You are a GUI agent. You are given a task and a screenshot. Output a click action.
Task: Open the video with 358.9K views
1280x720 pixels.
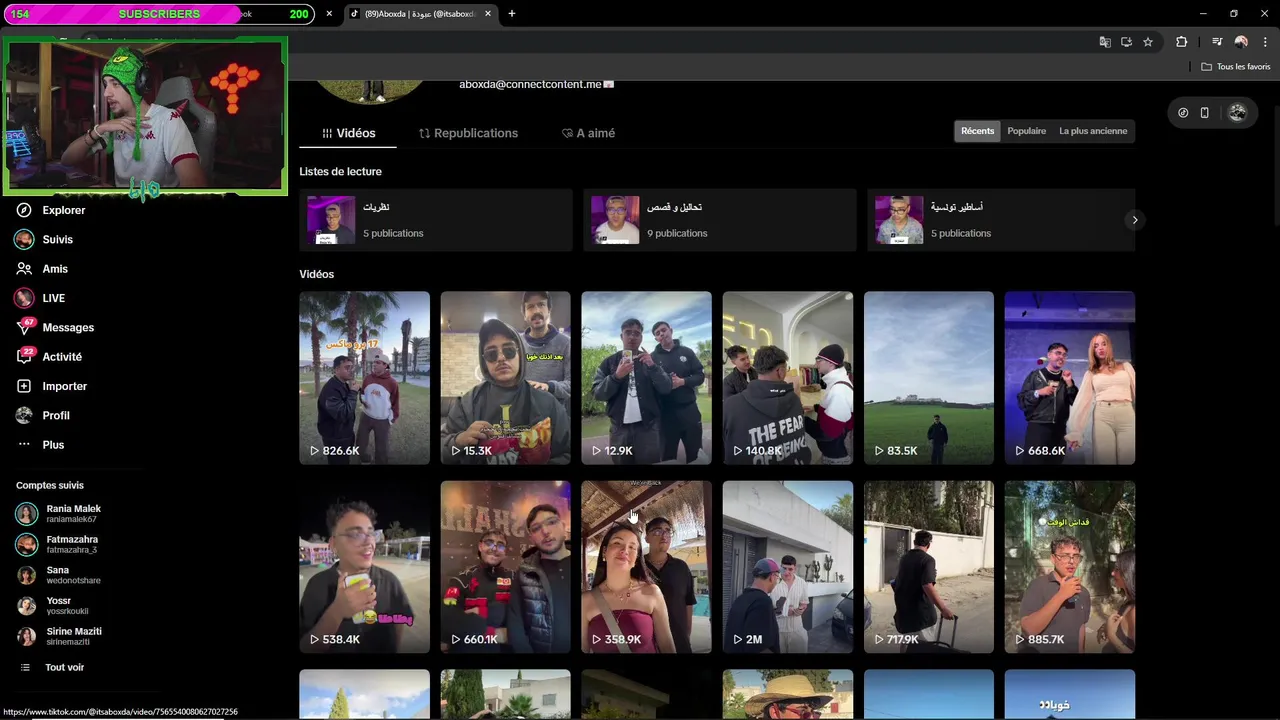(x=646, y=567)
